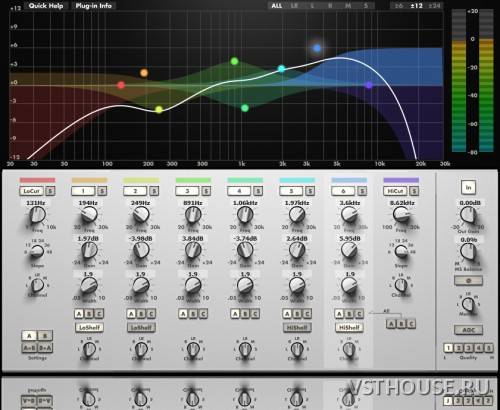The height and width of the screenshot is (410, 500).
Task: Set display range to ±12
Action: point(417,6)
